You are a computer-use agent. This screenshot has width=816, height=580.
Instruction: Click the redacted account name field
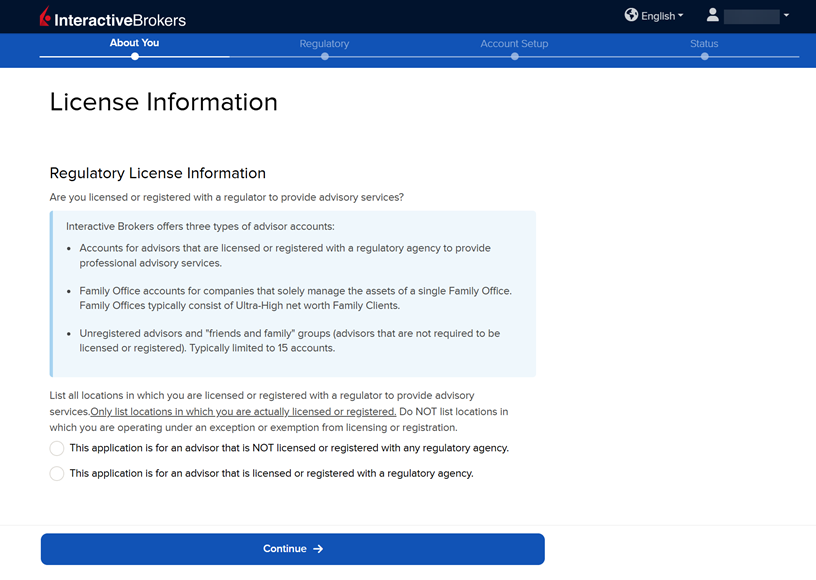(x=751, y=16)
